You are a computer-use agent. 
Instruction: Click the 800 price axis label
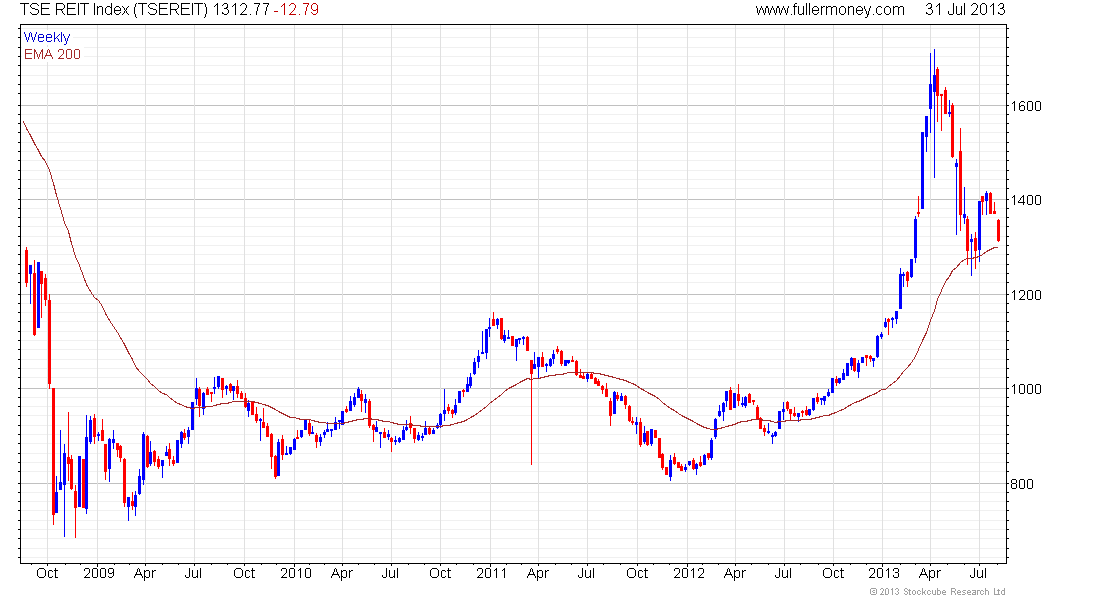click(x=1021, y=484)
